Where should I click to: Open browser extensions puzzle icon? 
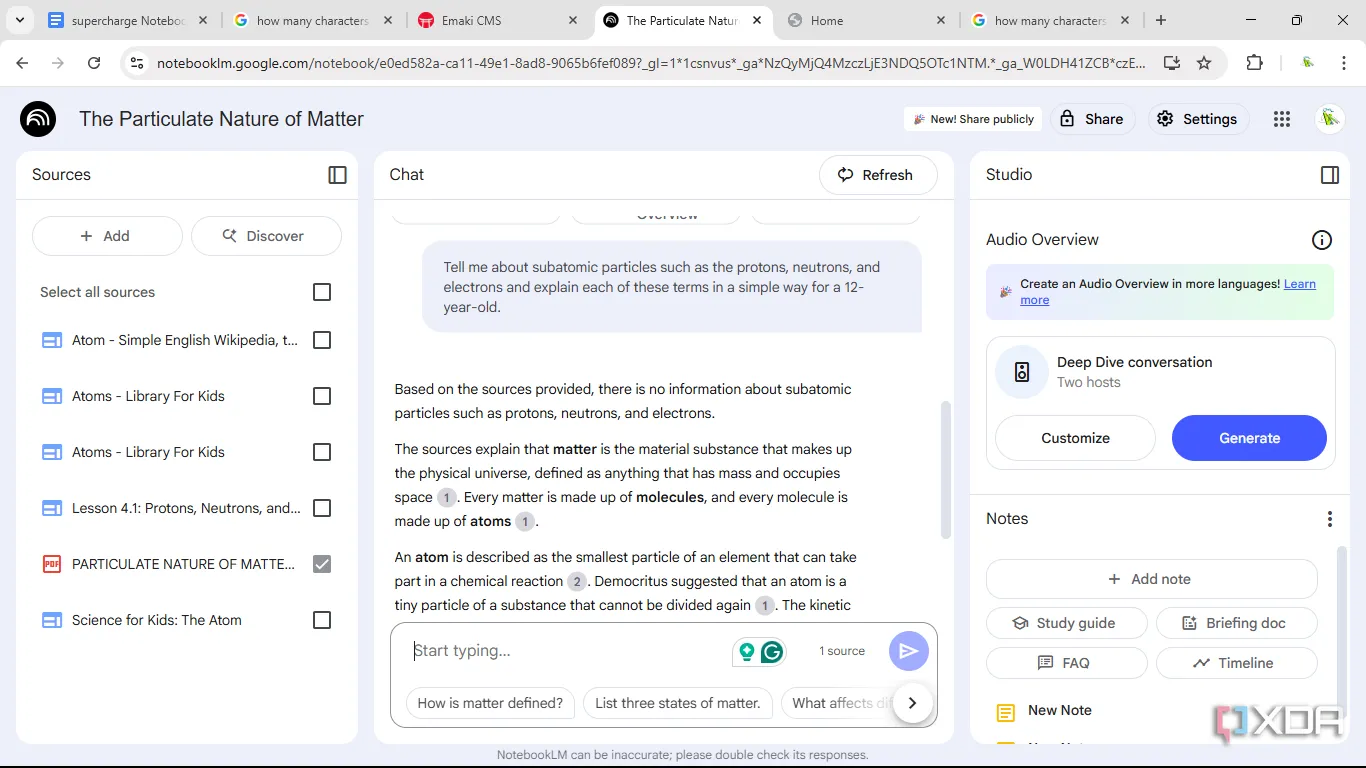[x=1254, y=63]
